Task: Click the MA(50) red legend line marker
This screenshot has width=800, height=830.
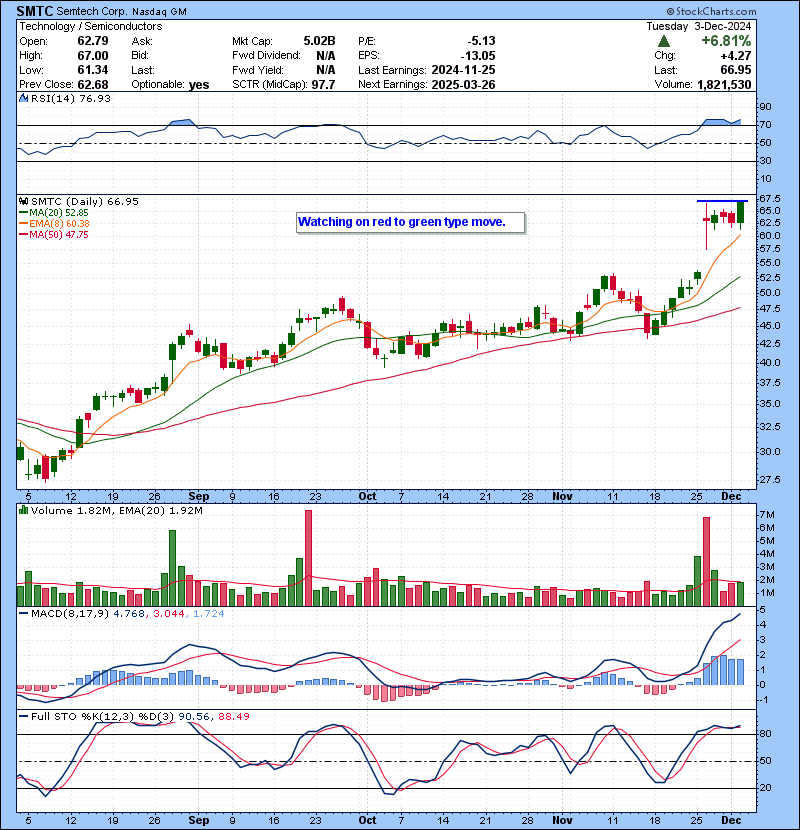Action: (23, 234)
